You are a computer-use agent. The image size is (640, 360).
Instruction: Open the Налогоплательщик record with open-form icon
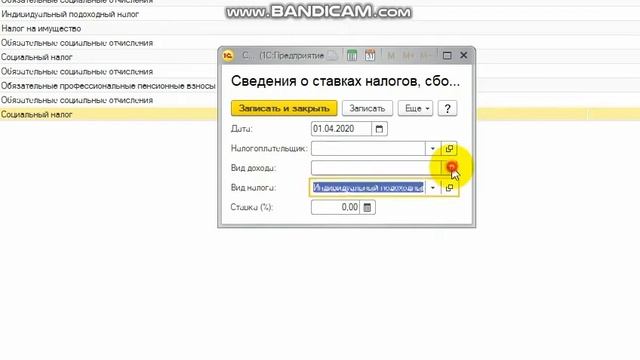point(449,149)
